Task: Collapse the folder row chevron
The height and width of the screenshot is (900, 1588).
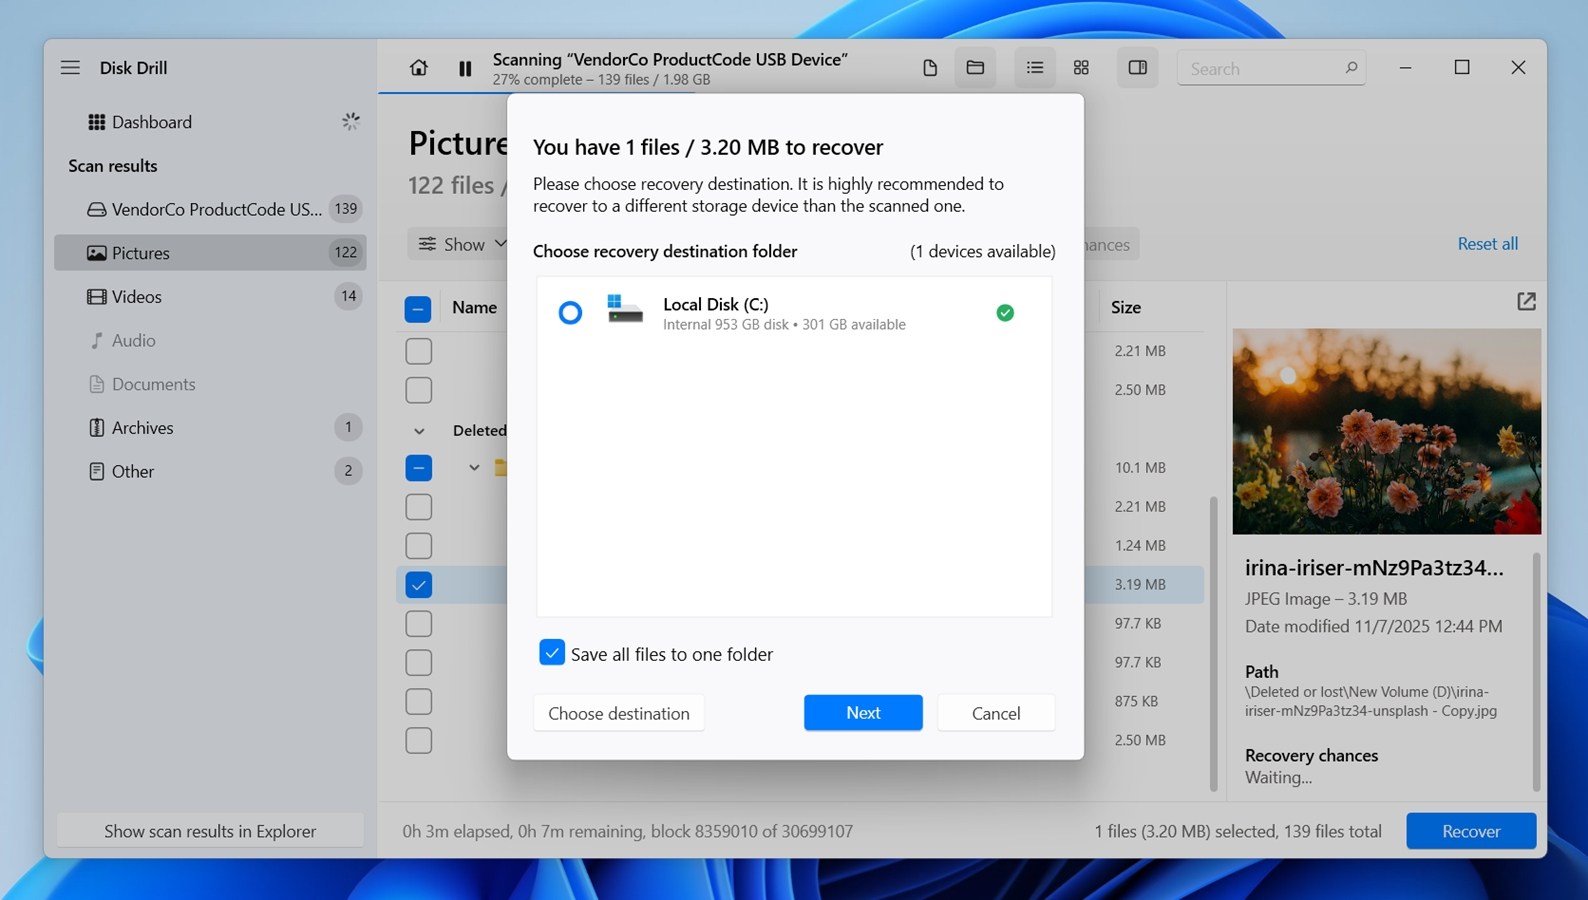Action: tap(474, 468)
